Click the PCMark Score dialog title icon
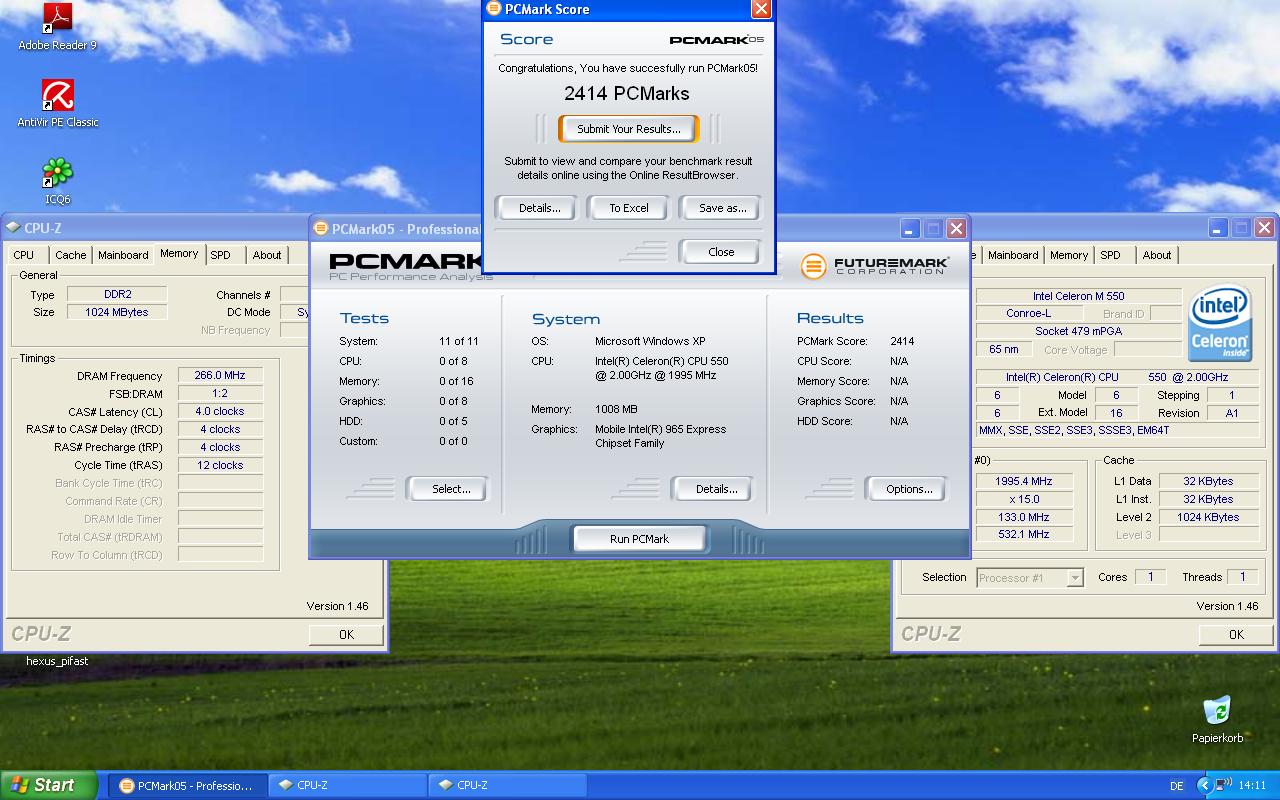The height and width of the screenshot is (800, 1280). pos(494,9)
